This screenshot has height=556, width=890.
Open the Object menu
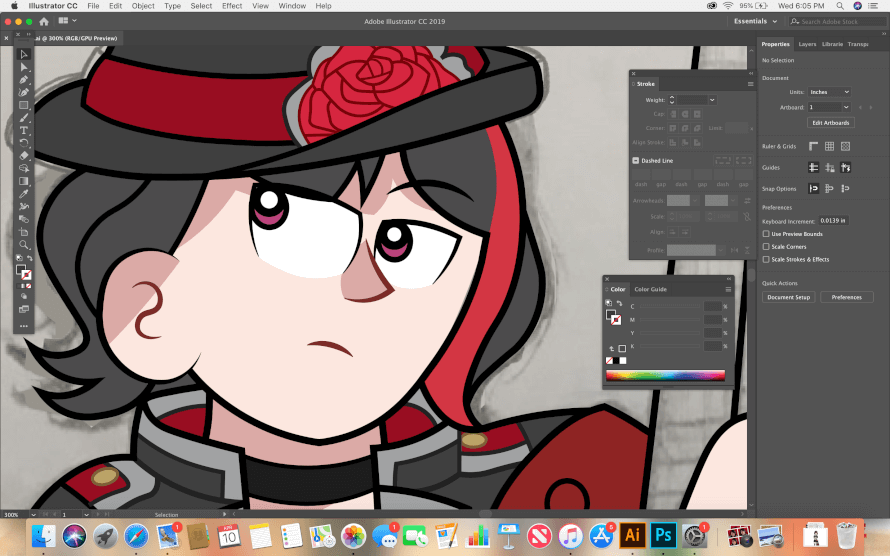tap(143, 6)
